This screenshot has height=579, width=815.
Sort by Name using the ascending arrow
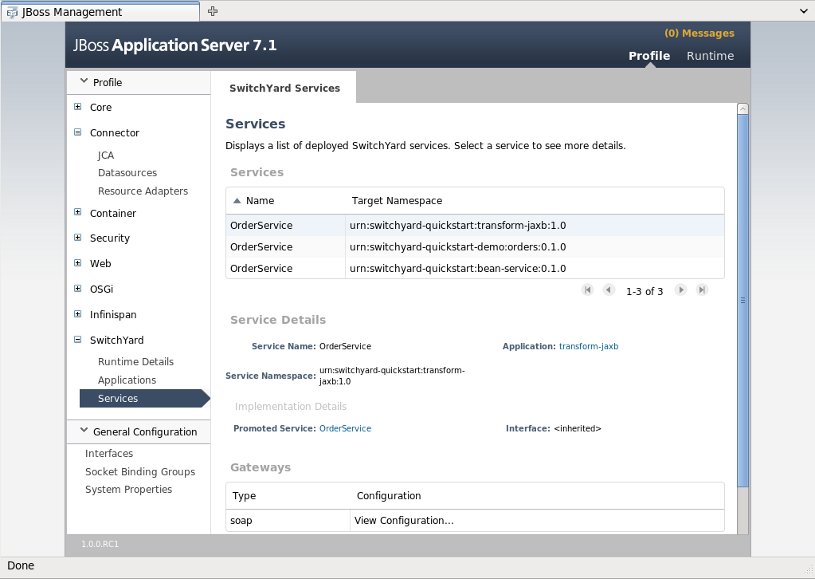237,201
